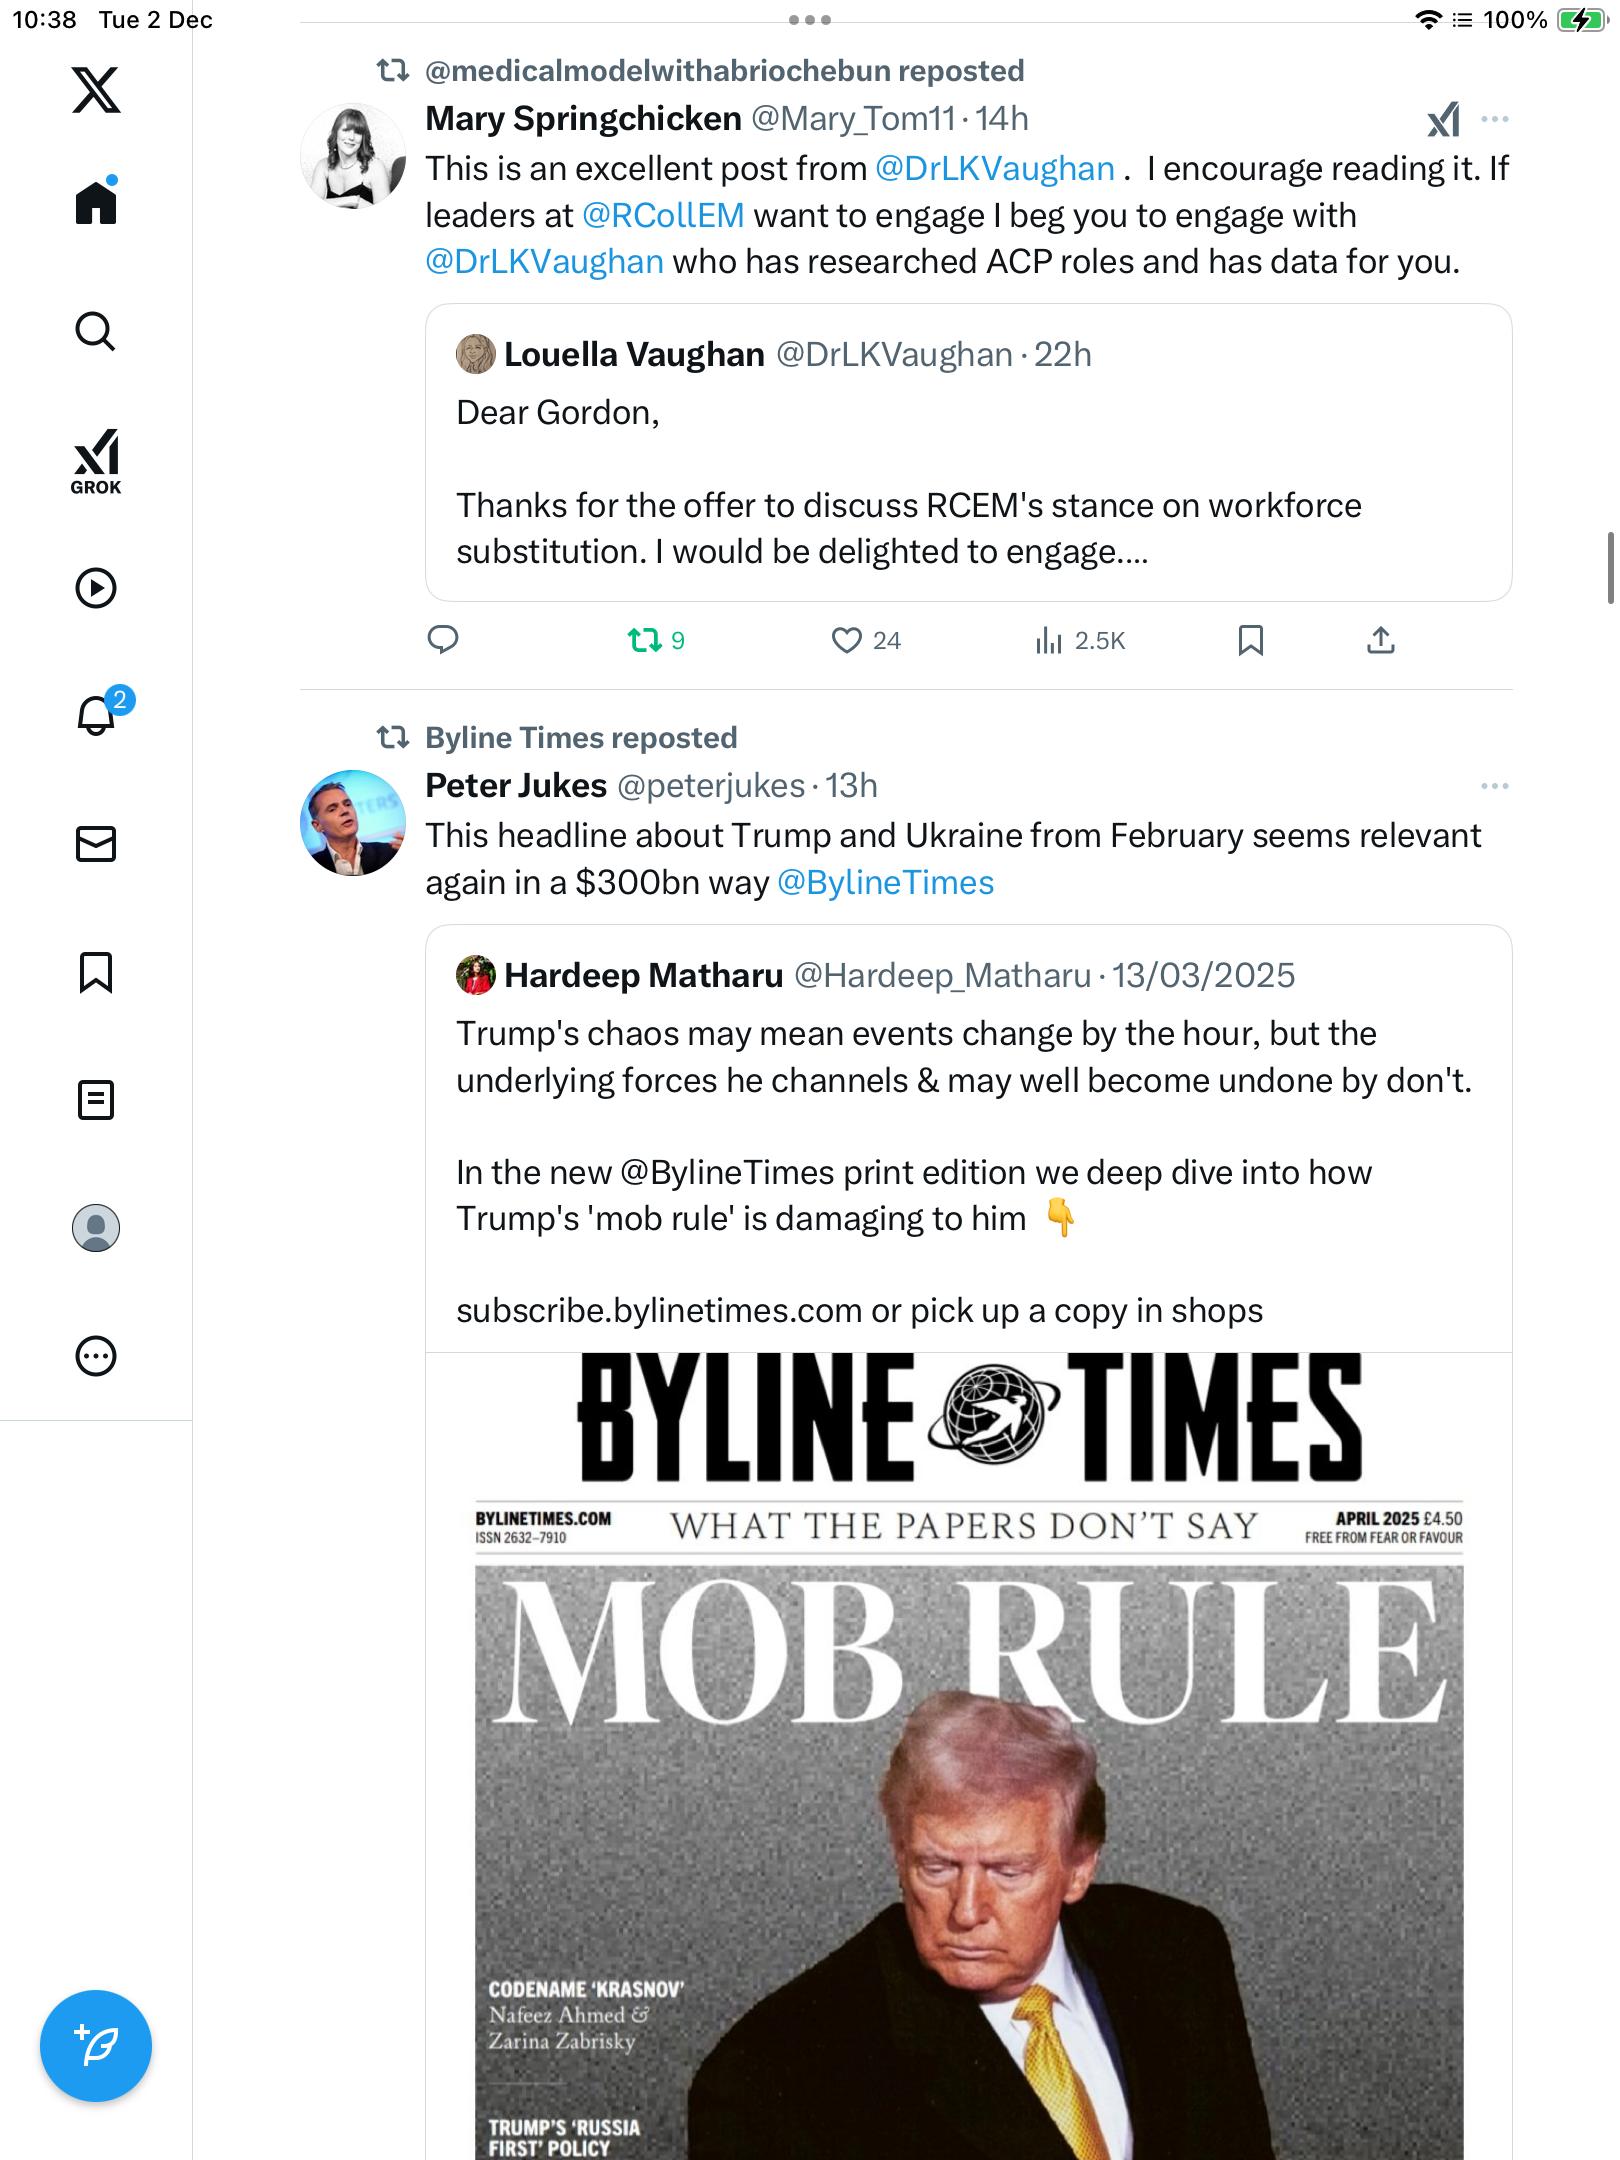The height and width of the screenshot is (2160, 1620).
Task: Open the Grok sidebar icon
Action: 96,461
